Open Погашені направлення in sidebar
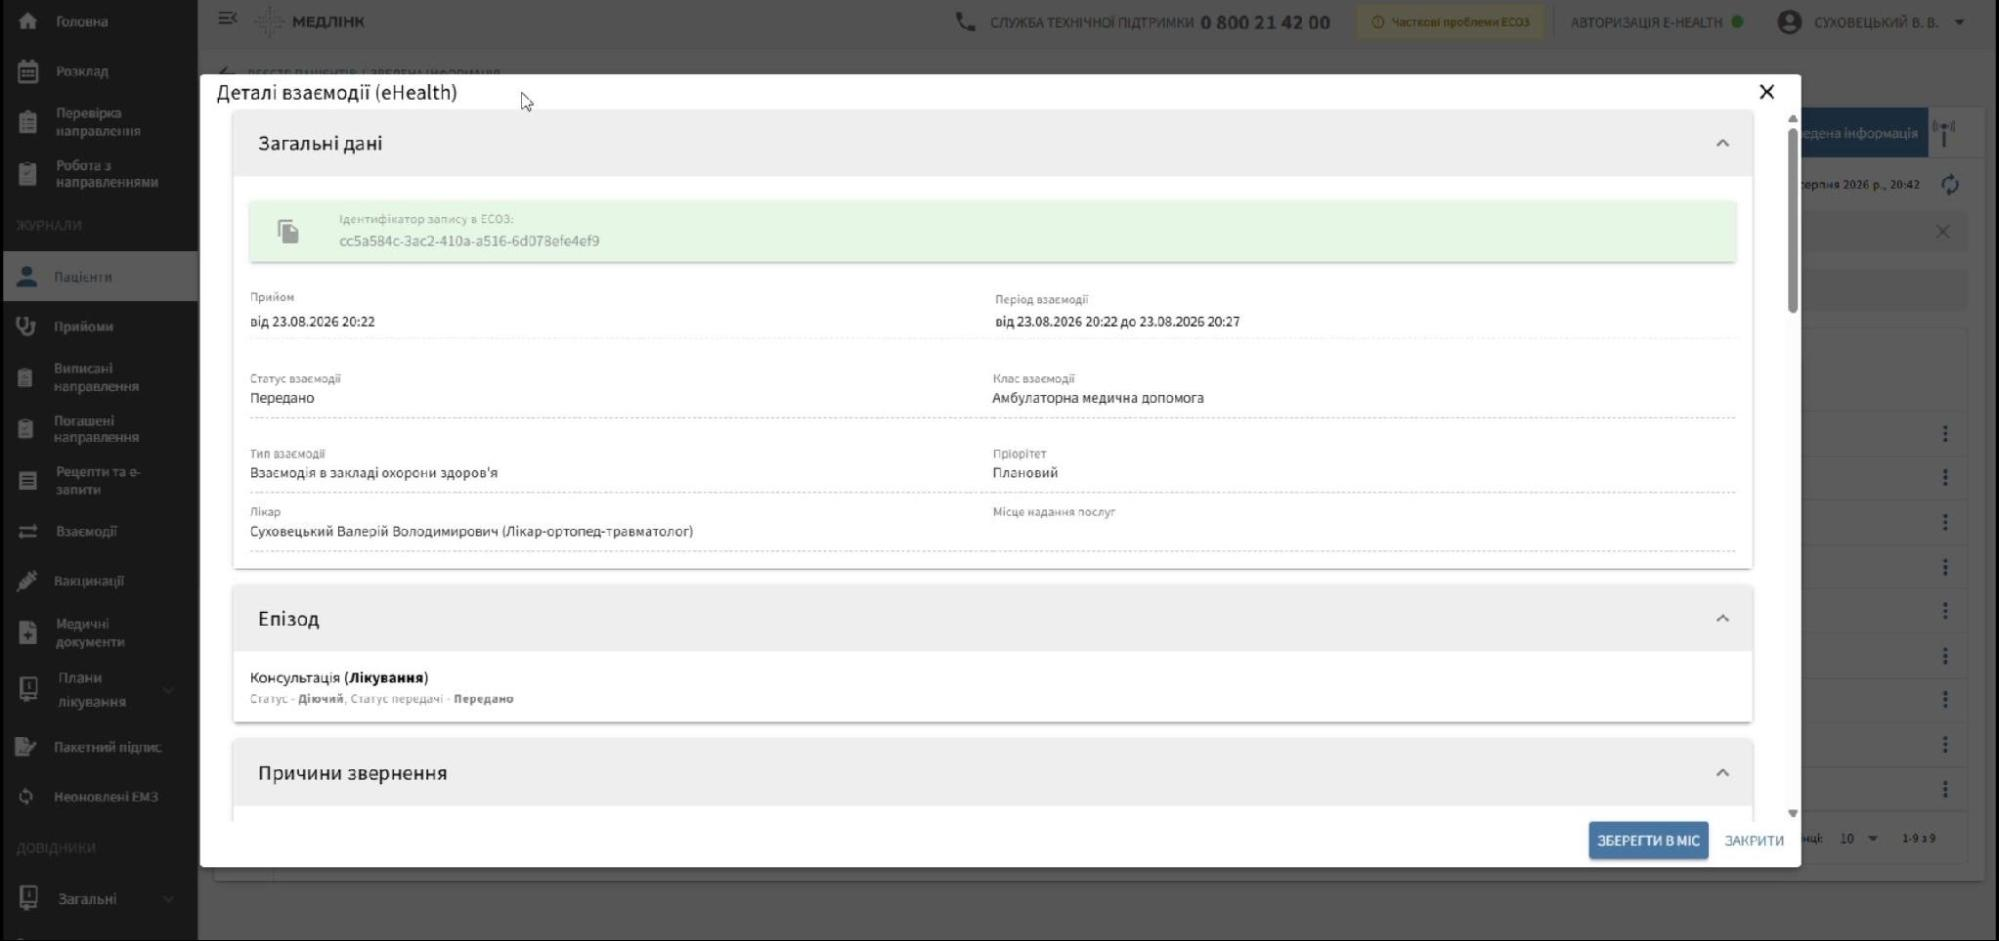 click(96, 429)
